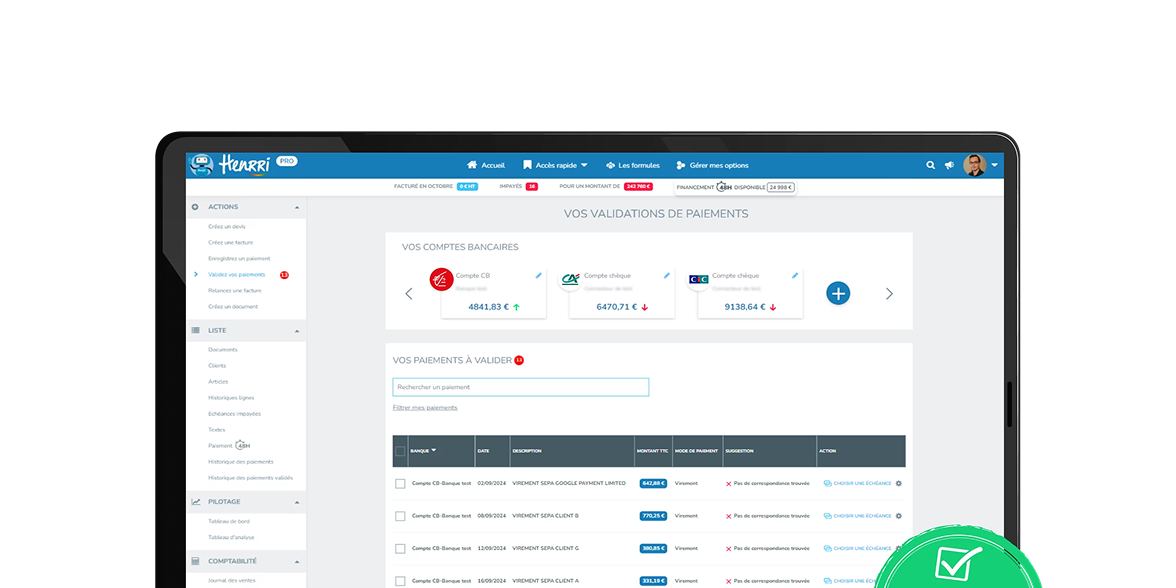Viewport: 1176px width, 588px height.
Task: Click the Montant TTC column header
Action: click(x=652, y=452)
